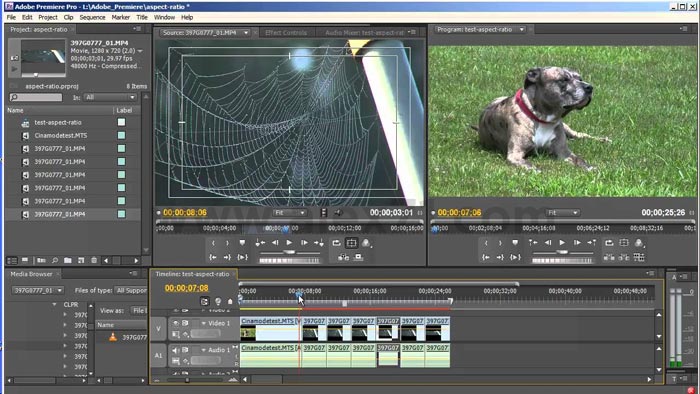
Task: Click Extract button in Program monitor
Action: click(624, 257)
